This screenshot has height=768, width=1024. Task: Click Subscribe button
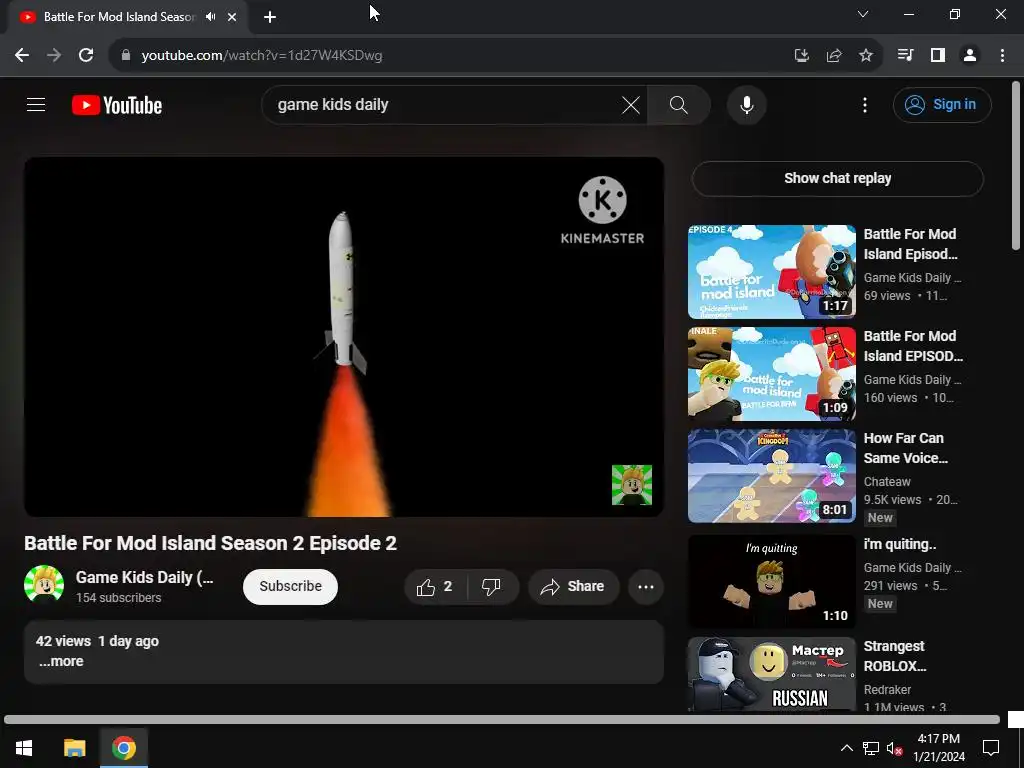click(x=291, y=586)
